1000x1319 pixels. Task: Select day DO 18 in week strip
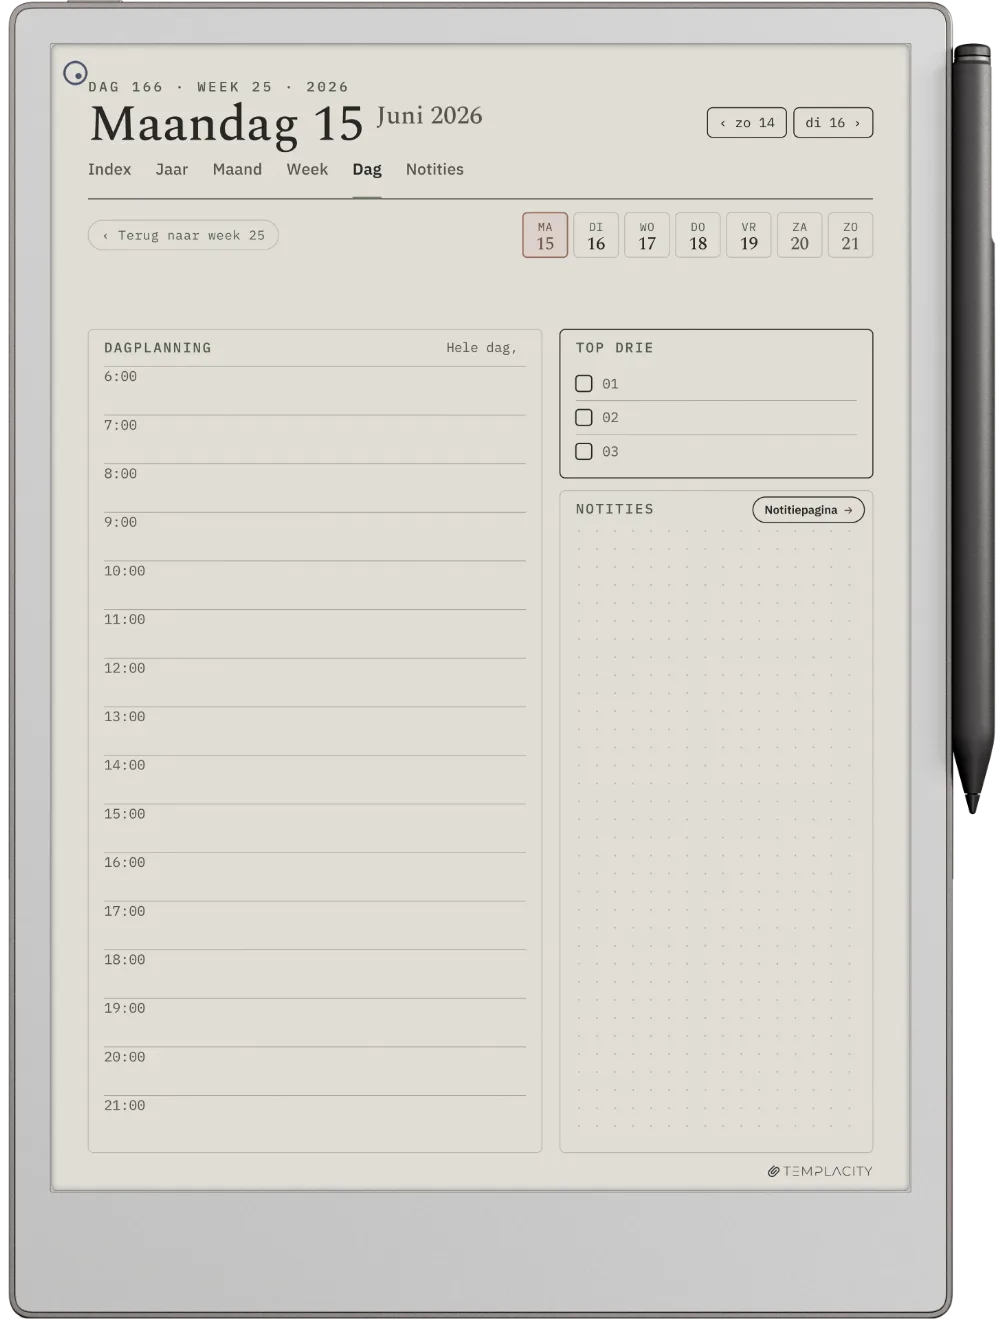click(x=698, y=235)
